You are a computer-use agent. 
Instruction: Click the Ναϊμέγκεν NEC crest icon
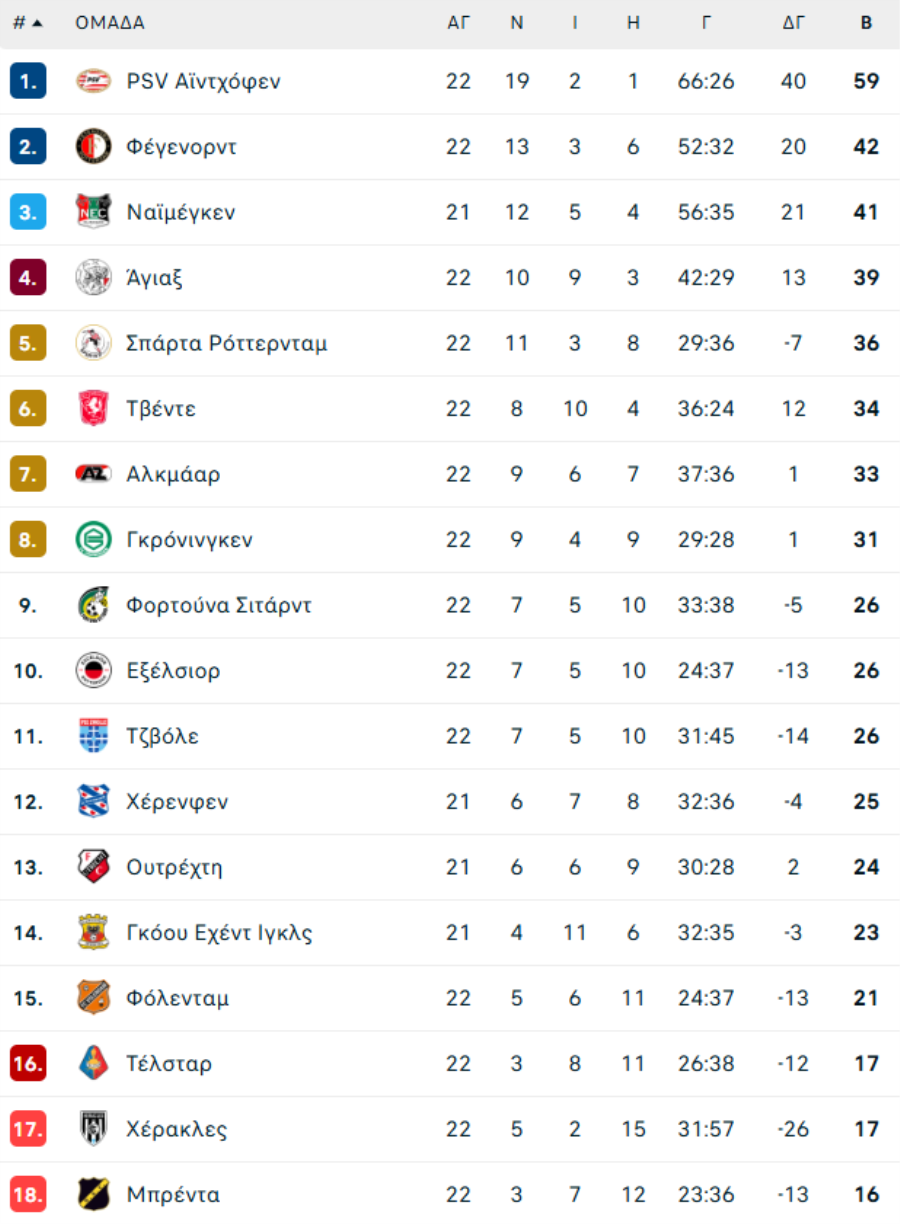tap(94, 212)
